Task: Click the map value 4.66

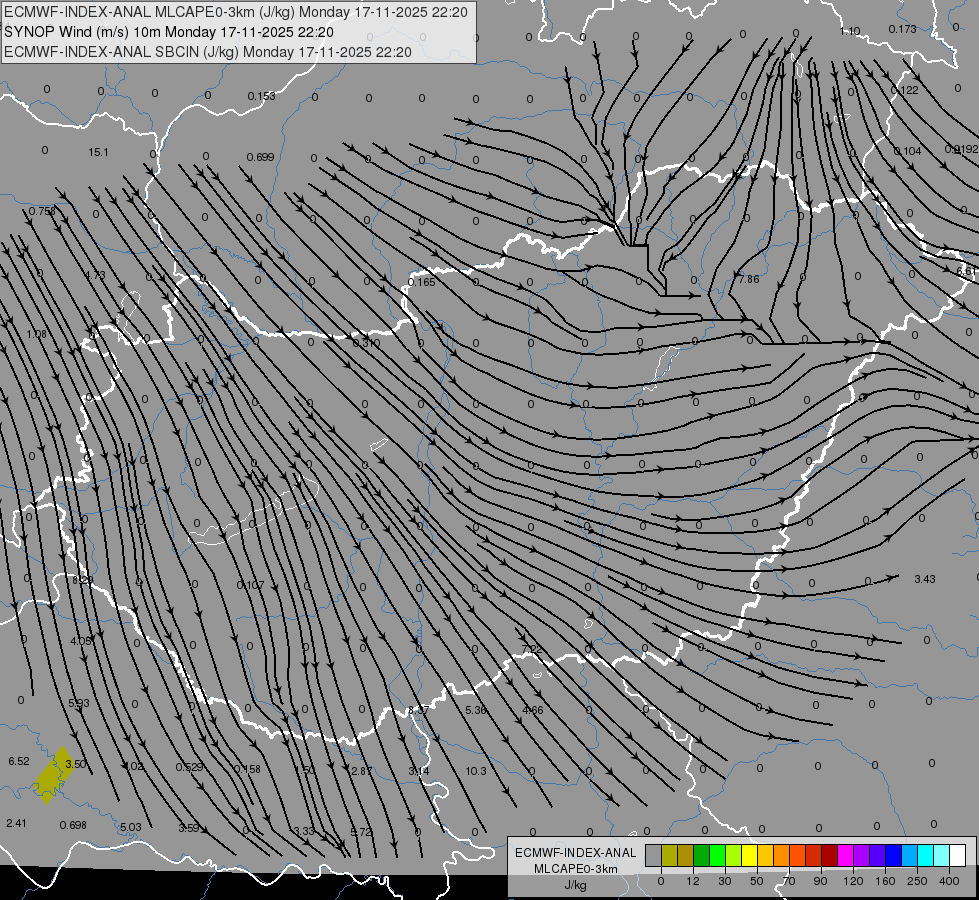Action: point(533,710)
